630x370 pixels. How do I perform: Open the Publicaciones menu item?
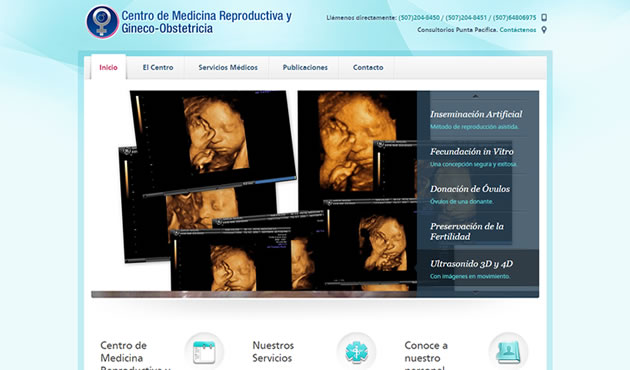[x=305, y=67]
